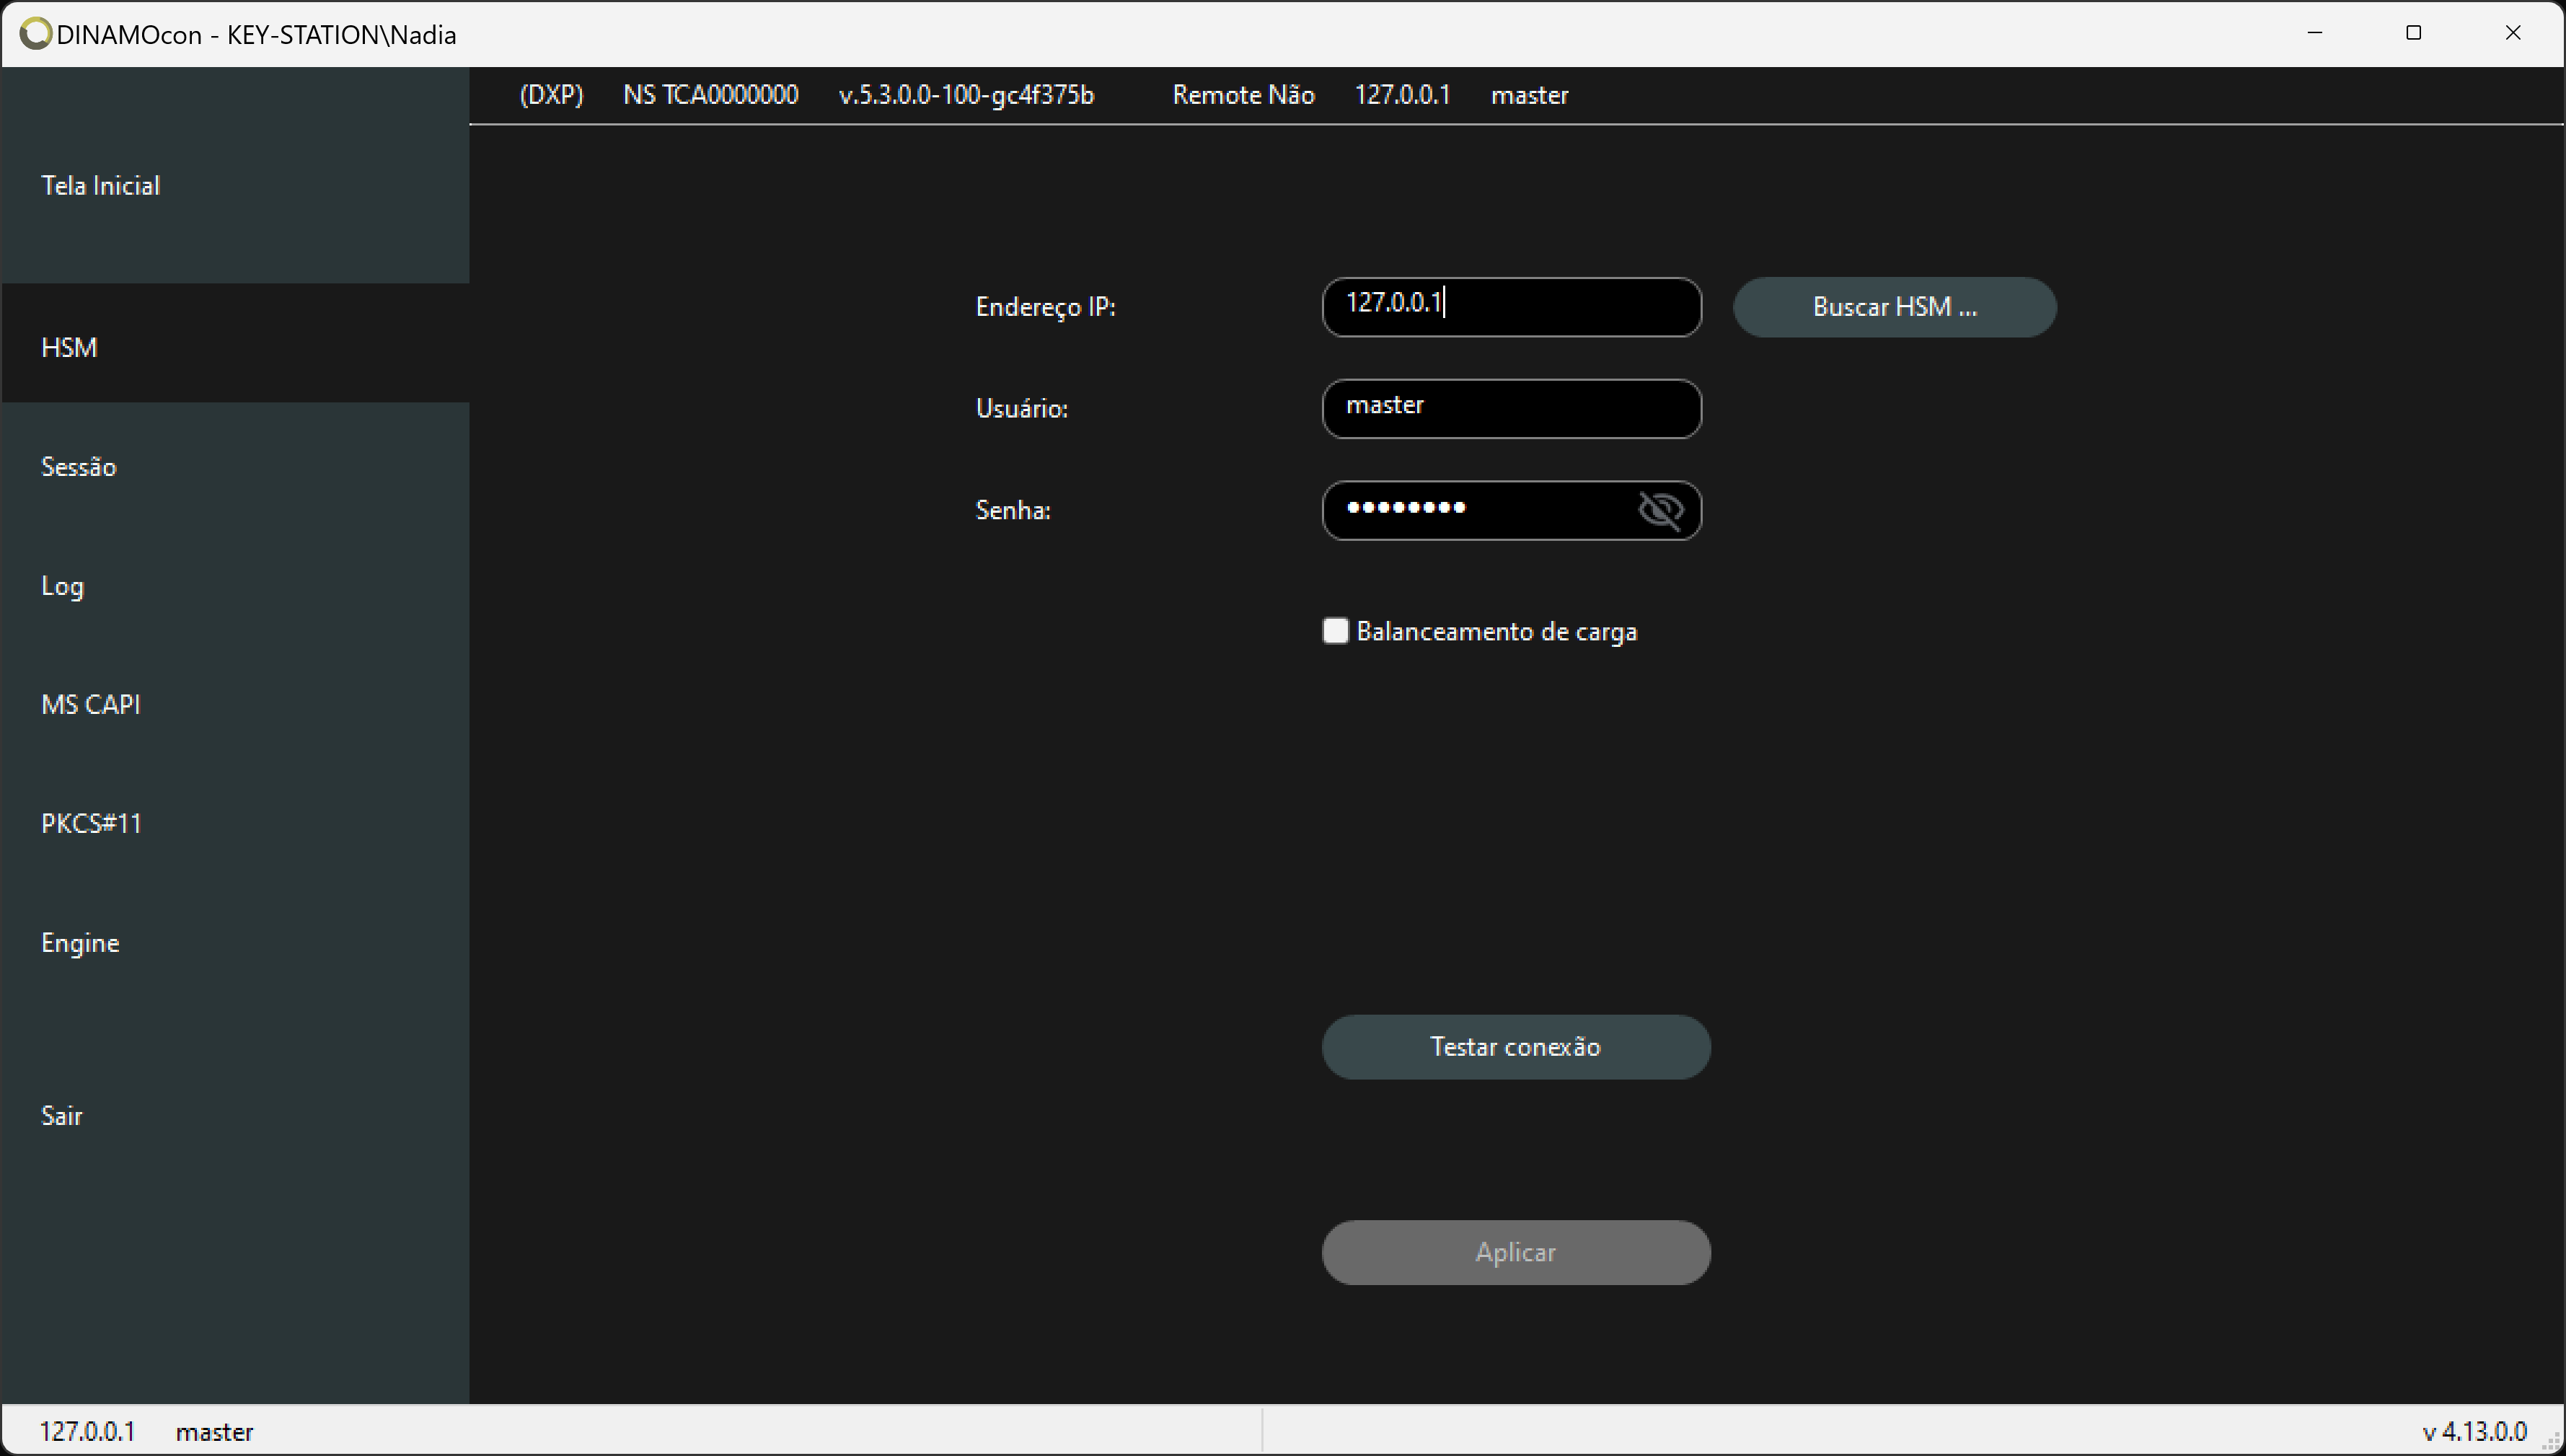Screen dimensions: 2566x1456
Task: Go to Log section
Action: click(x=236, y=585)
